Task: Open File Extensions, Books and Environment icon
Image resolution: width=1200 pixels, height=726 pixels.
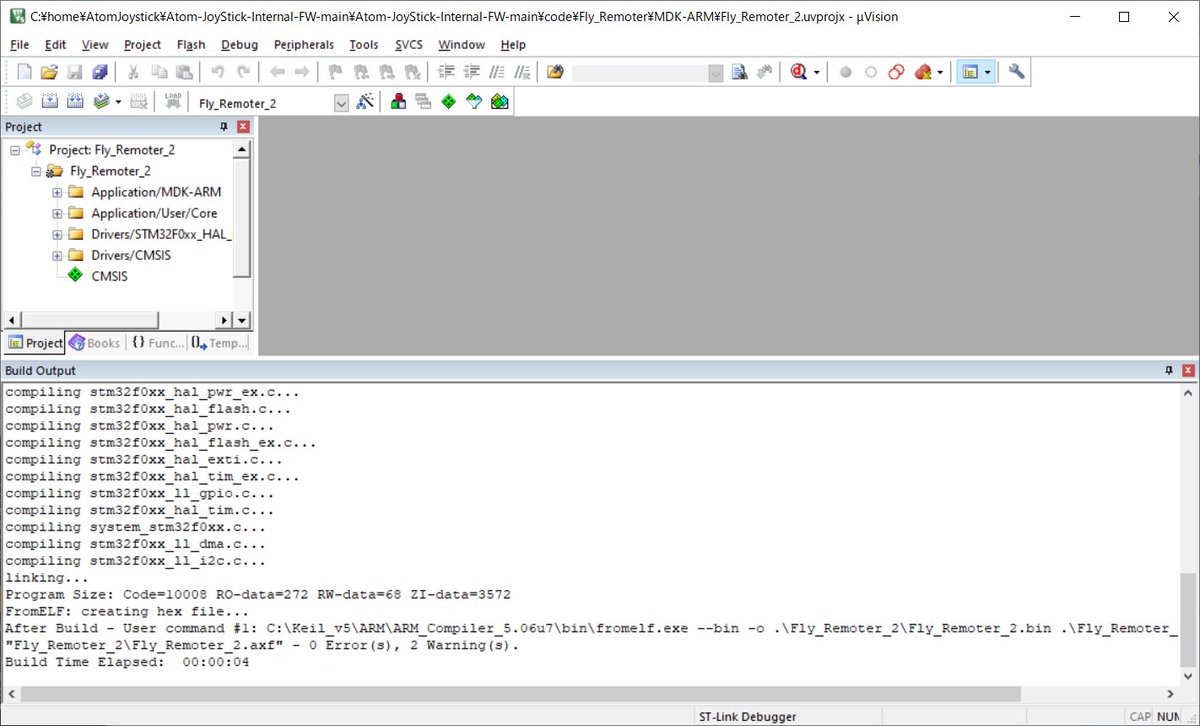Action: [398, 102]
